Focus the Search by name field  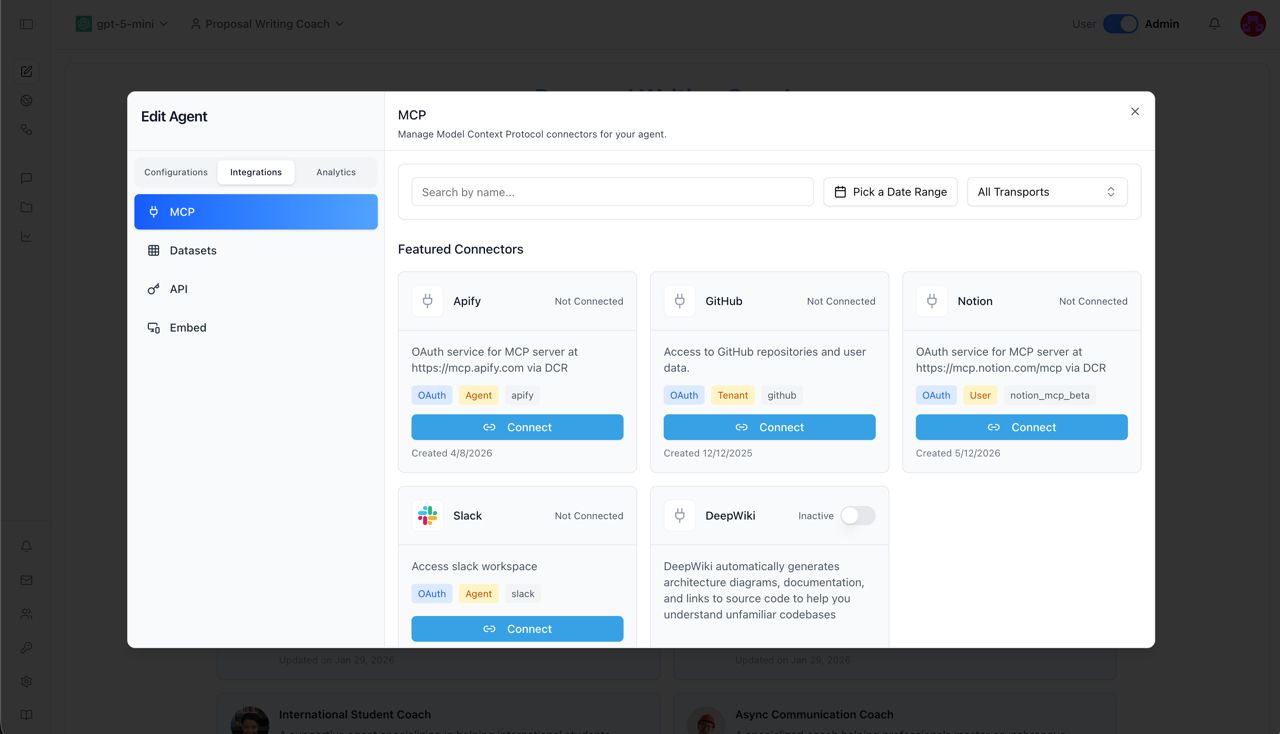click(x=612, y=192)
